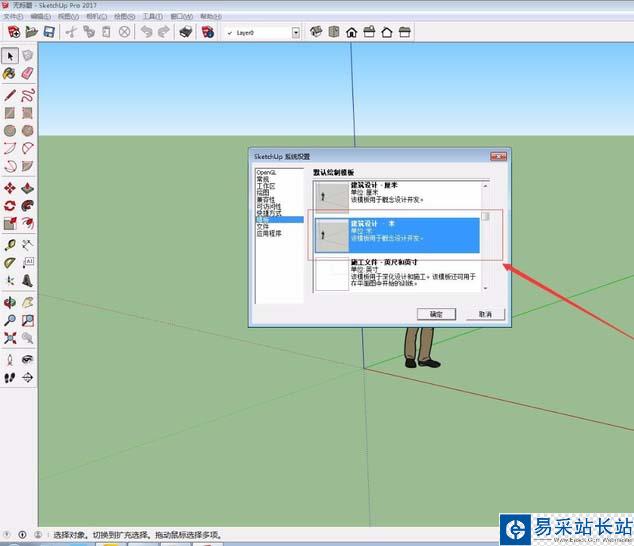
Task: Select the Follow Me tool
Action: click(27, 205)
